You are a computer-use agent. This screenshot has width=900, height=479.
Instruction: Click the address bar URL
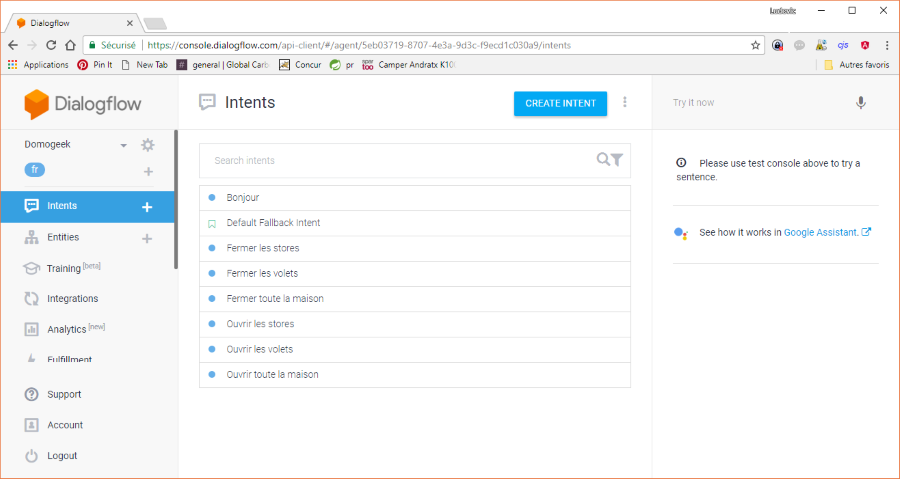[x=359, y=45]
